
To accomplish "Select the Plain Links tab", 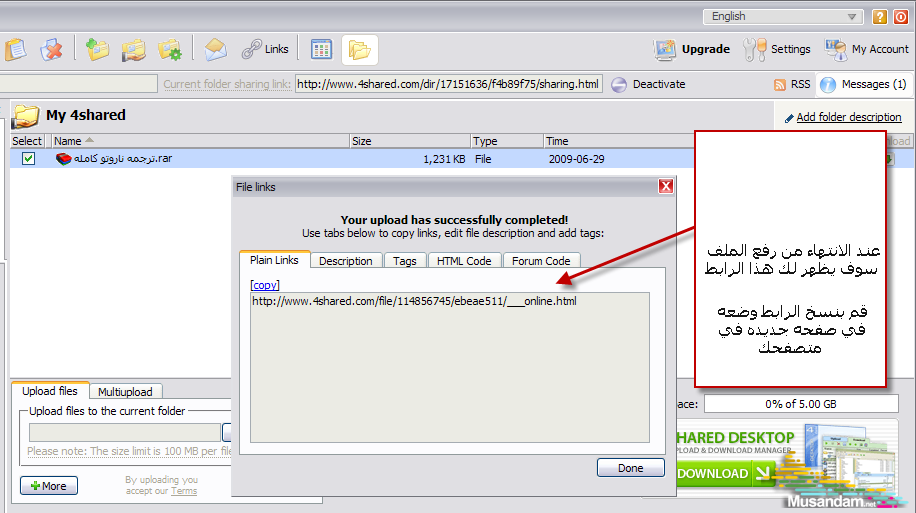I will pos(274,260).
